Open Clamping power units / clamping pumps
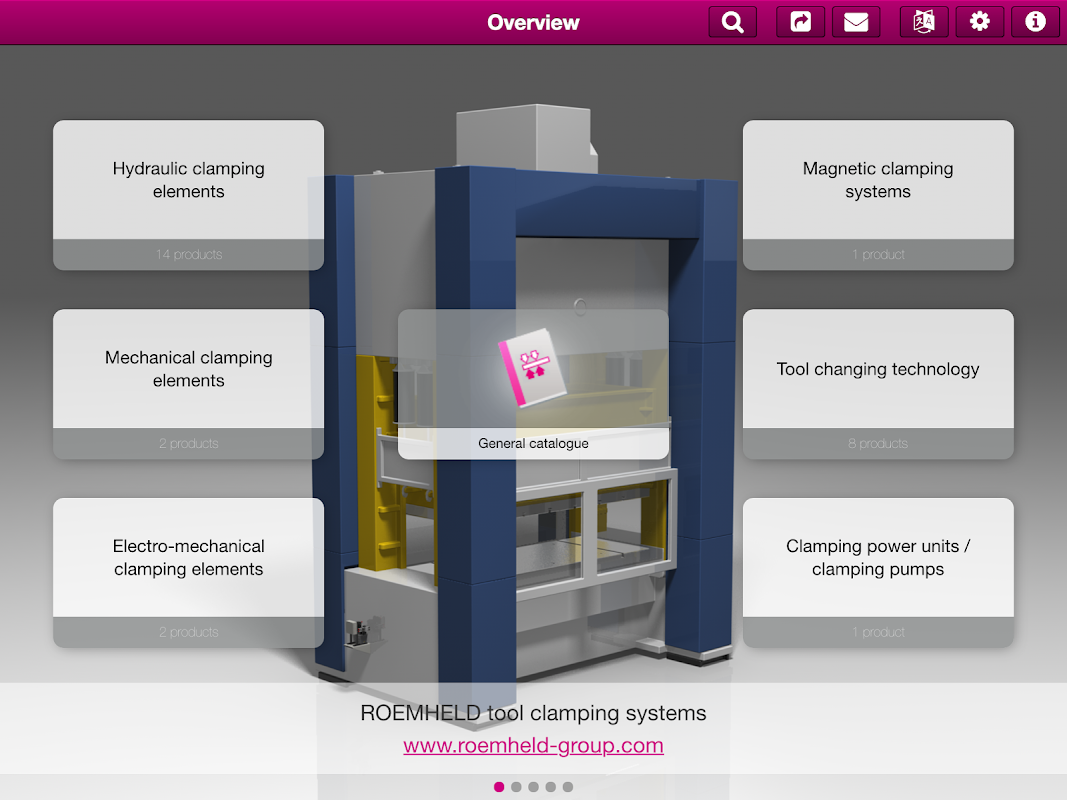This screenshot has height=800, width=1067. point(878,573)
